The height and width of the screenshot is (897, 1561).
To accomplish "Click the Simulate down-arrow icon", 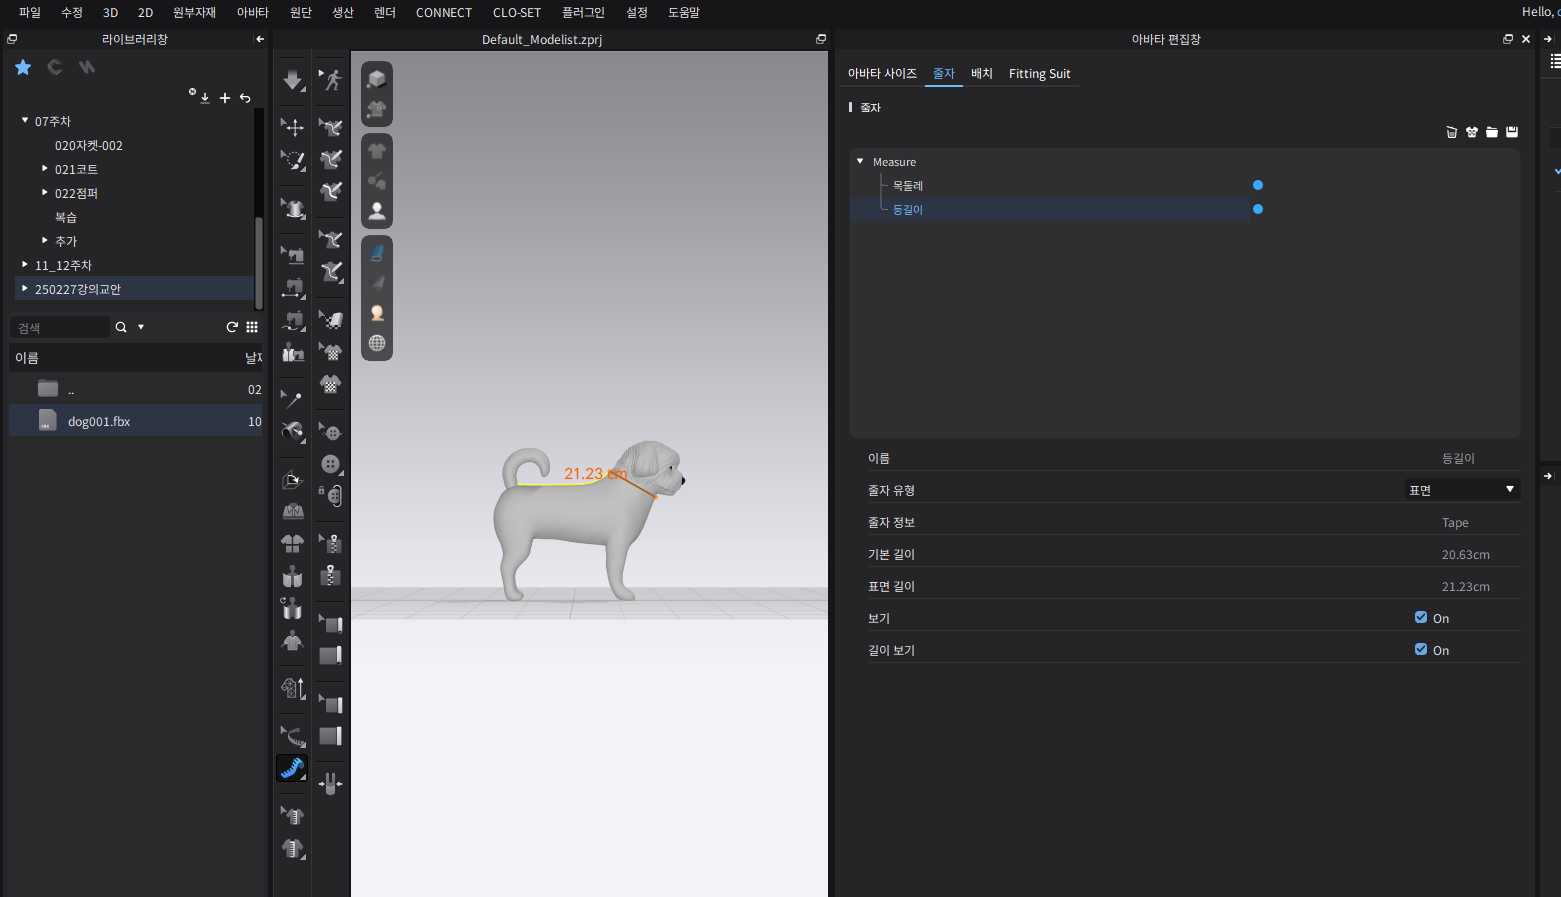I will [x=292, y=80].
